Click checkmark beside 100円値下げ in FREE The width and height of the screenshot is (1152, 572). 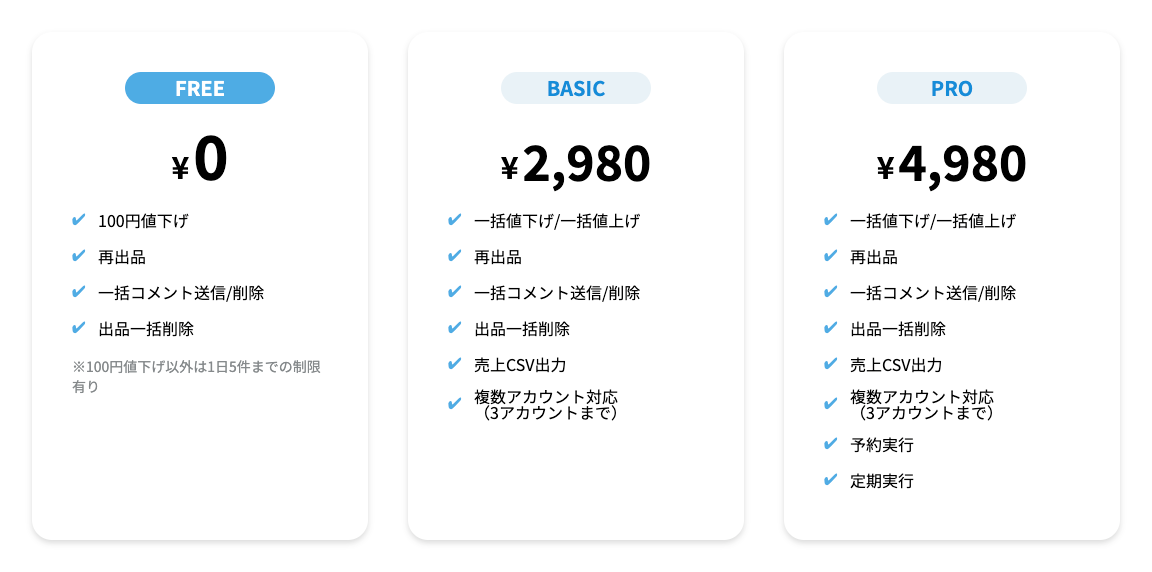point(79,220)
